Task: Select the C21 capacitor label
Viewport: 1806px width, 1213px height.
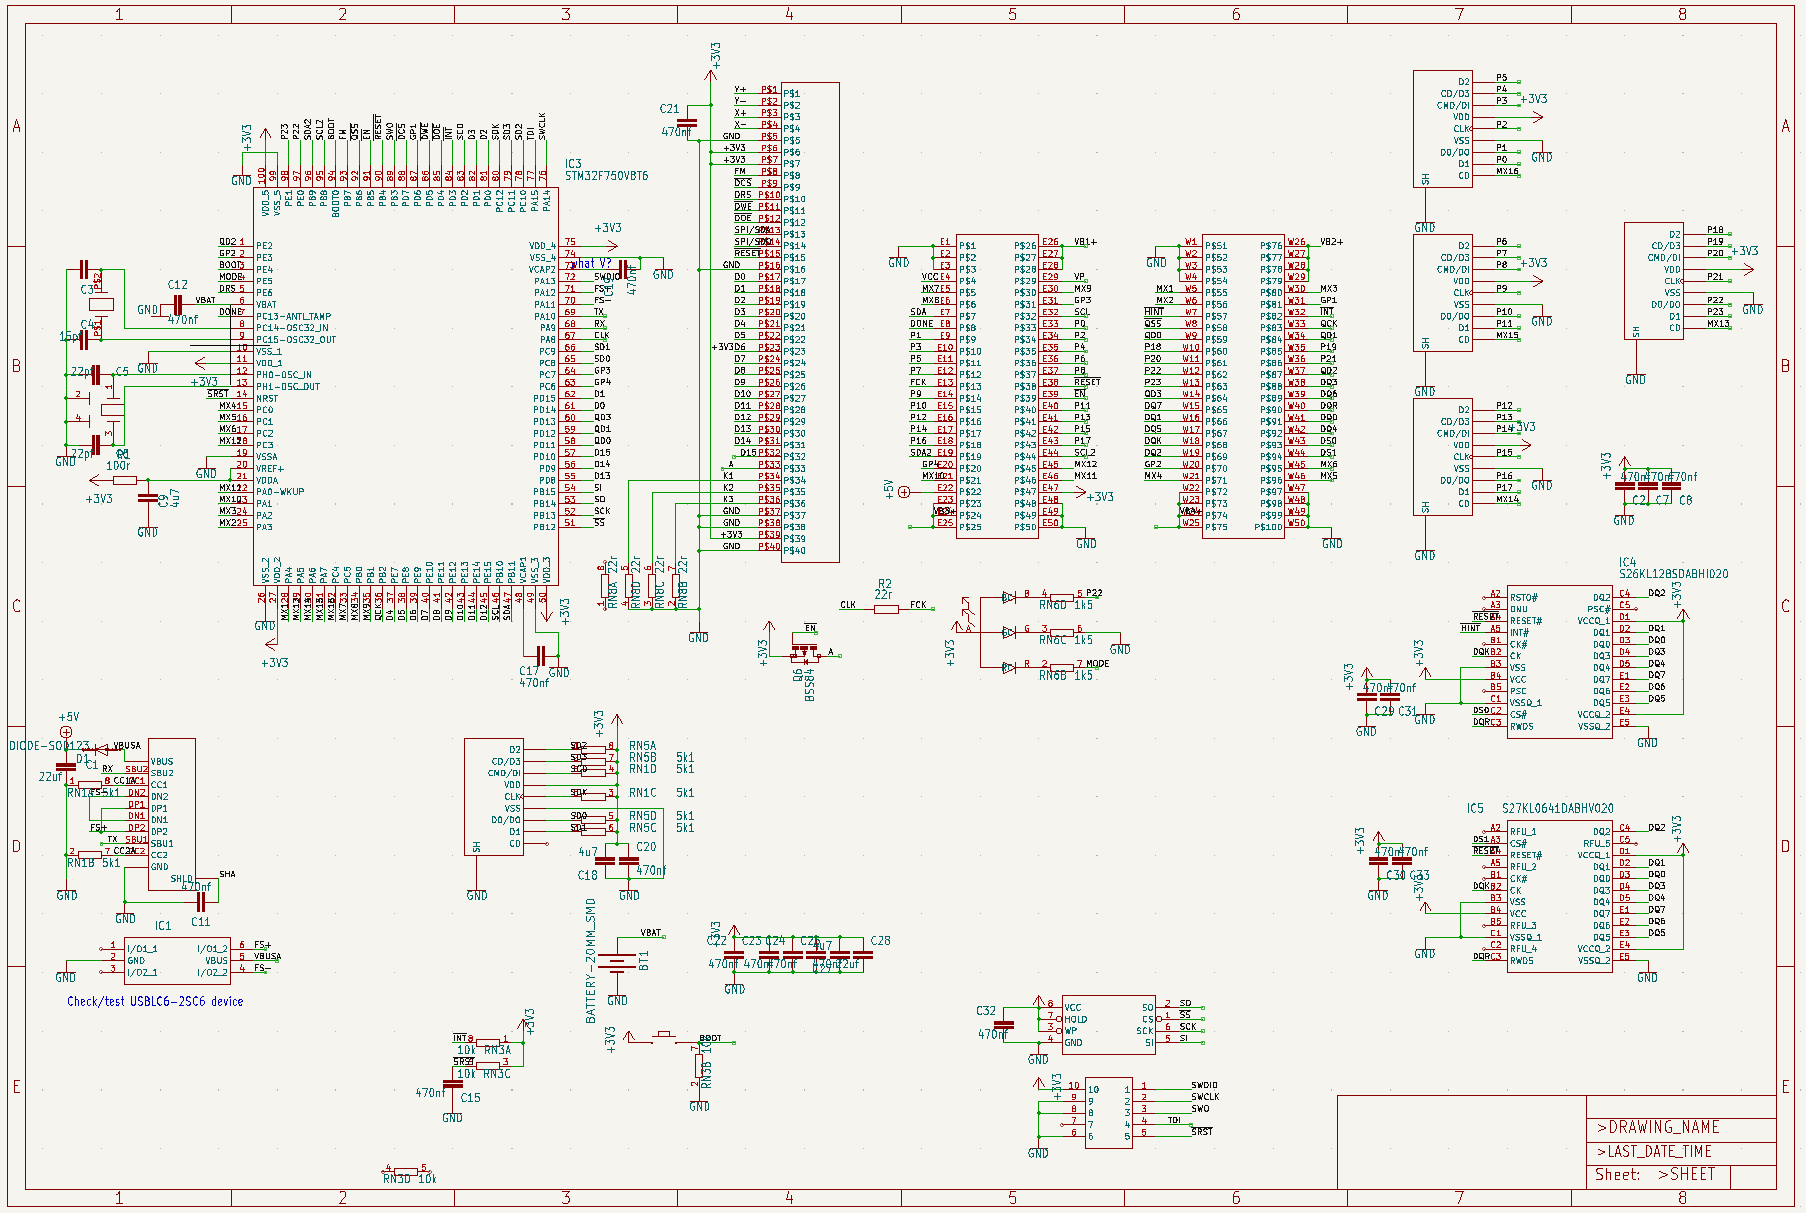Action: 669,109
